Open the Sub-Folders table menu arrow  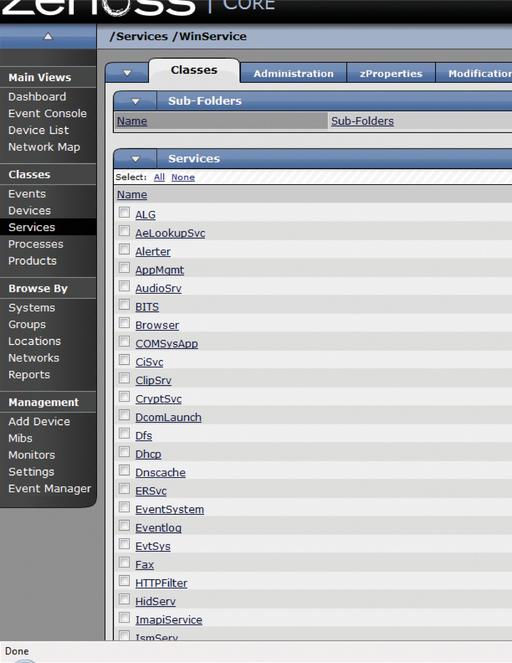(135, 101)
